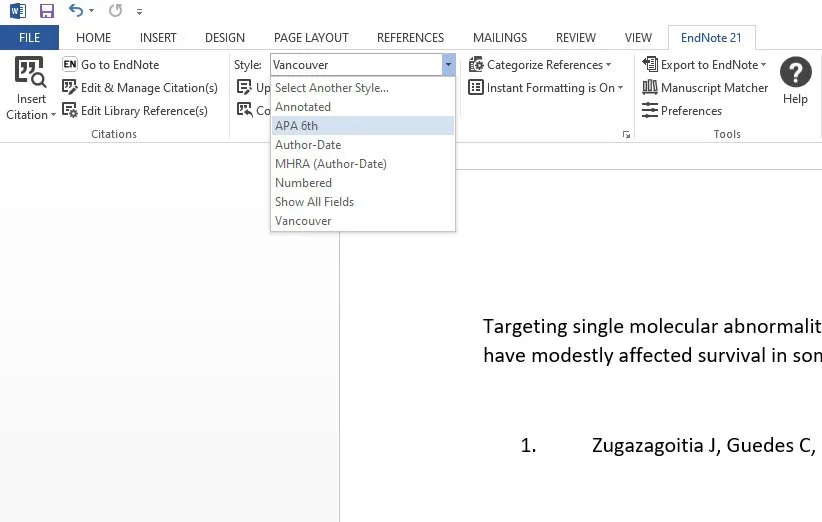Click inside the Style name field
The height and width of the screenshot is (522, 822).
coord(355,65)
